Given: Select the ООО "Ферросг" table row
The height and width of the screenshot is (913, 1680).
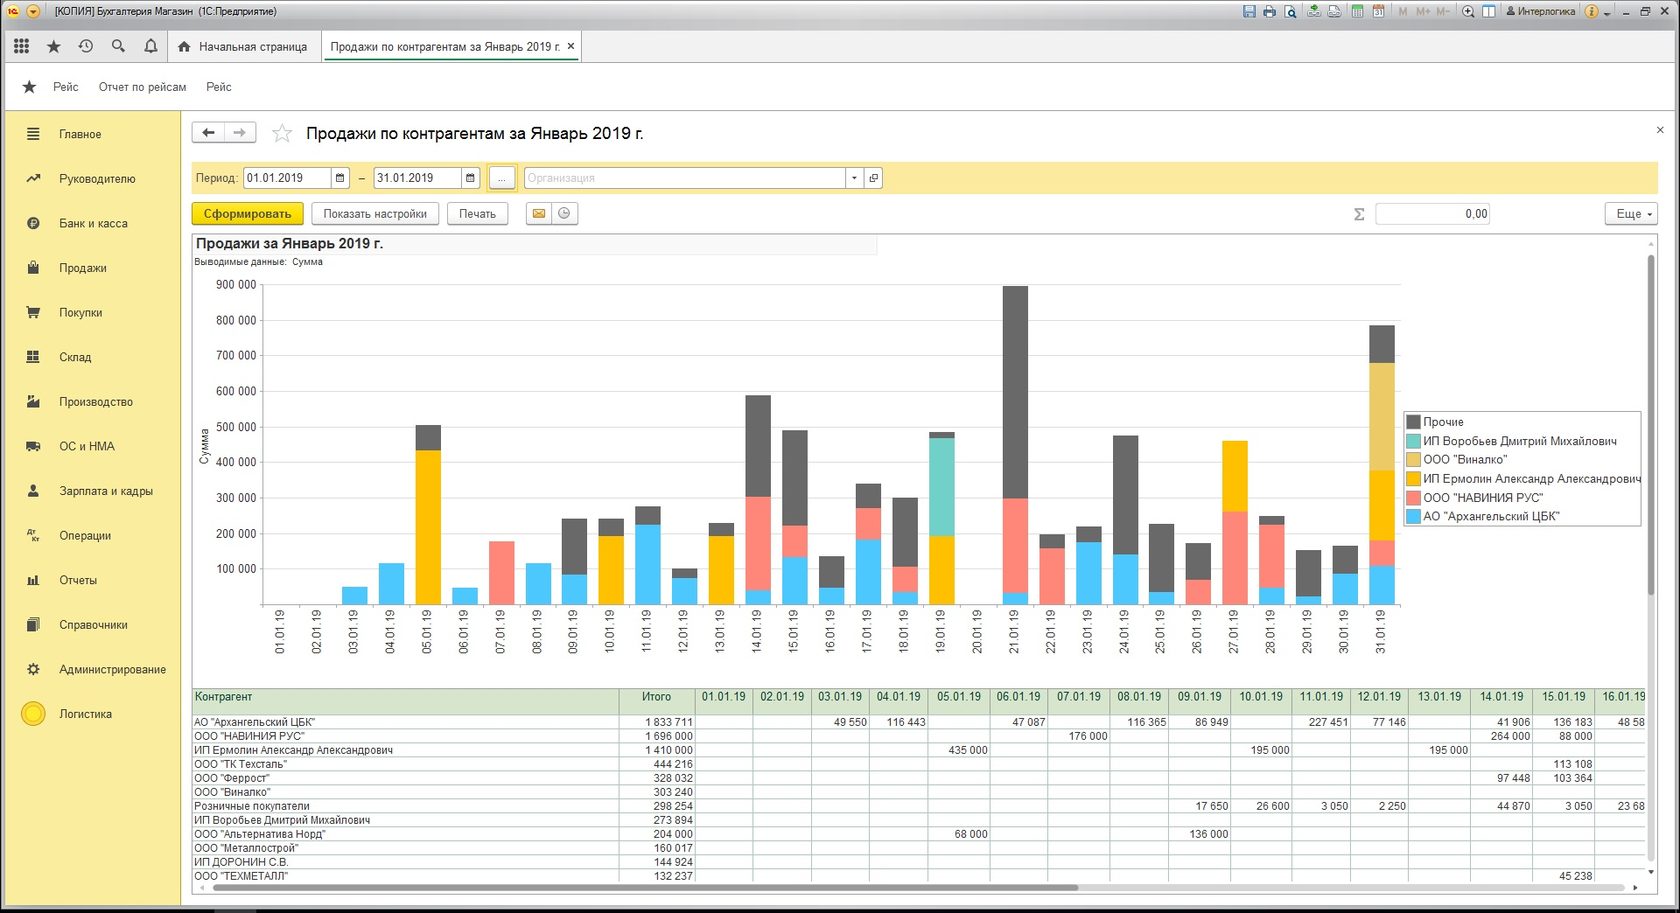Looking at the screenshot, I should (x=918, y=778).
